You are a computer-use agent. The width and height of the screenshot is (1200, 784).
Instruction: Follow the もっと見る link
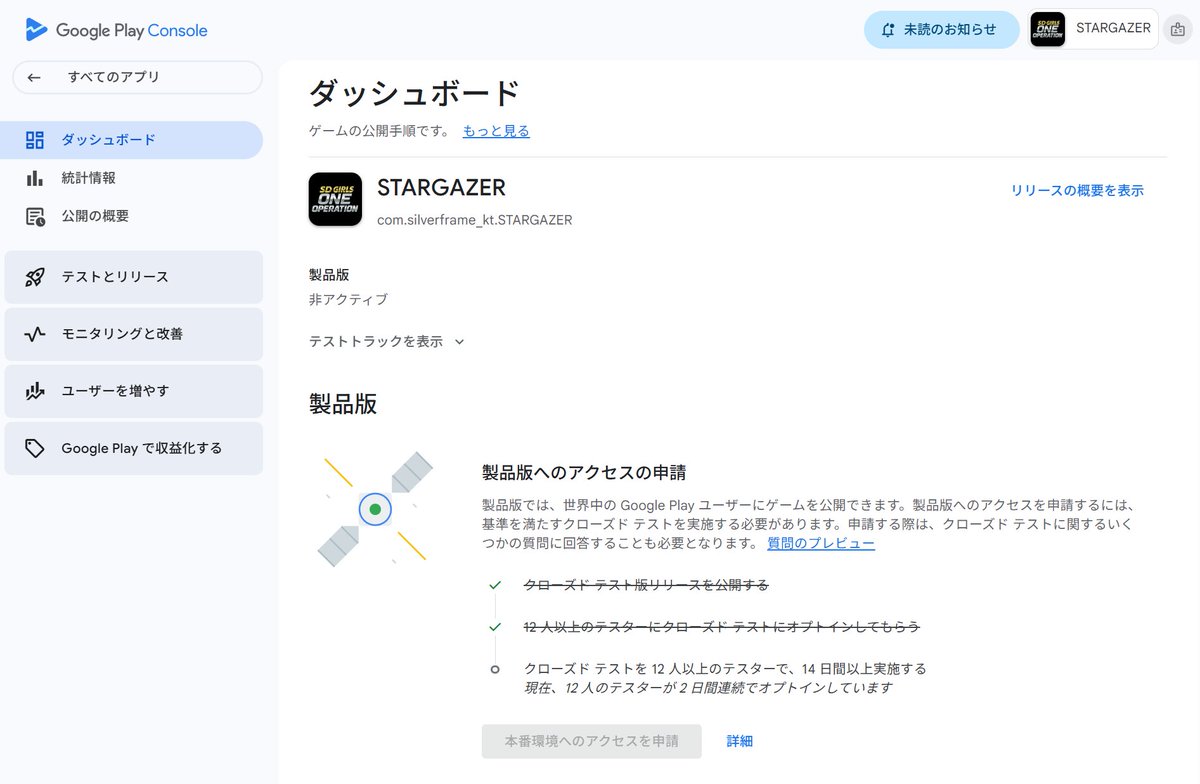tap(496, 131)
